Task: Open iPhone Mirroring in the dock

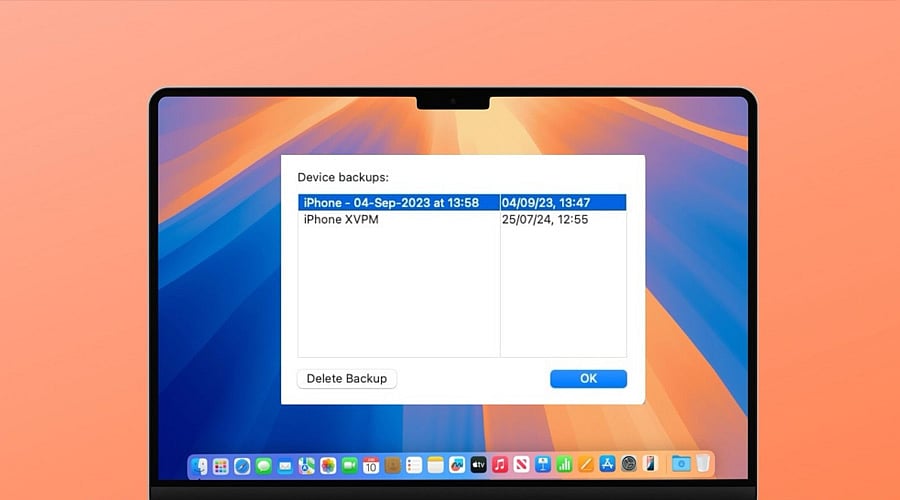Action: tap(650, 464)
